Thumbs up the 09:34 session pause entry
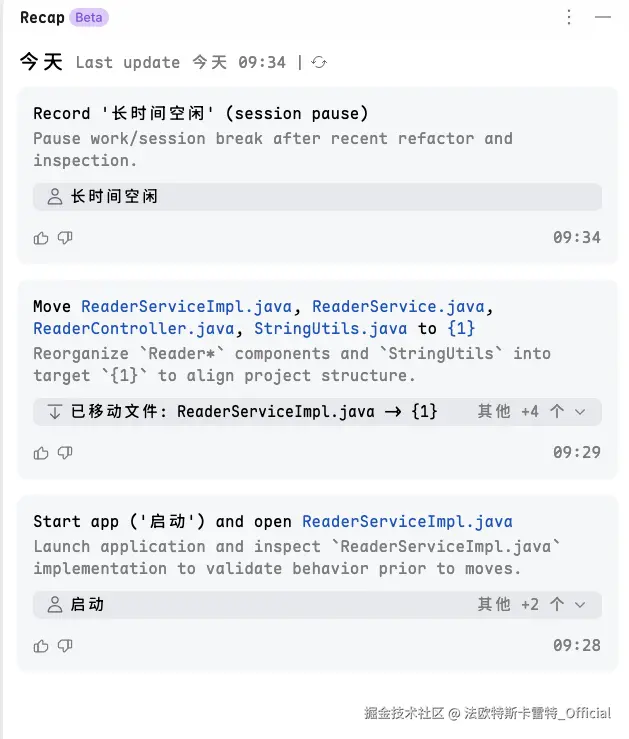629x739 pixels. click(x=41, y=238)
